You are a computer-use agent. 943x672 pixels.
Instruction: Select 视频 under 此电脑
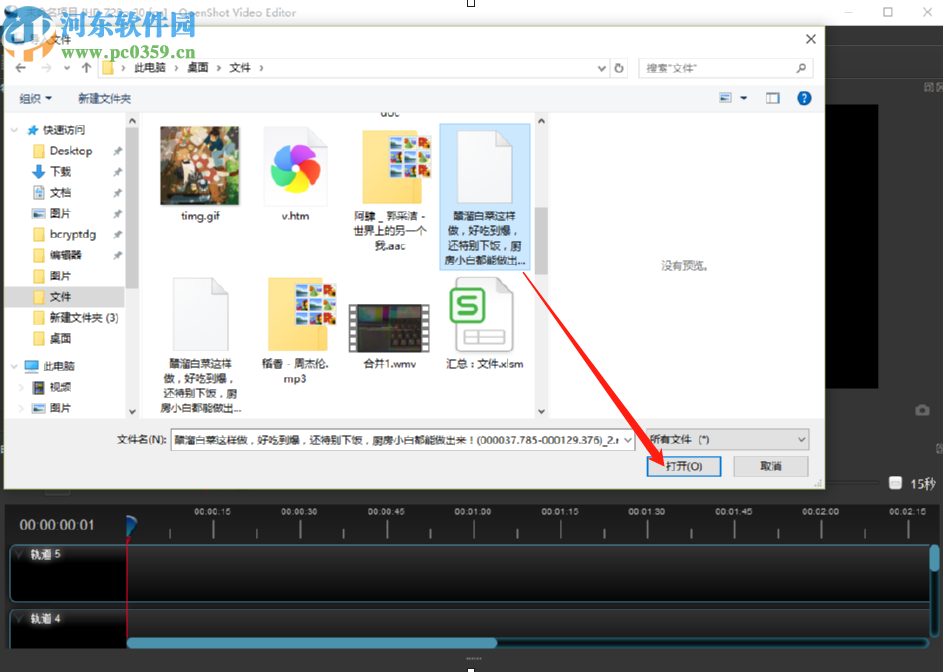click(x=60, y=387)
